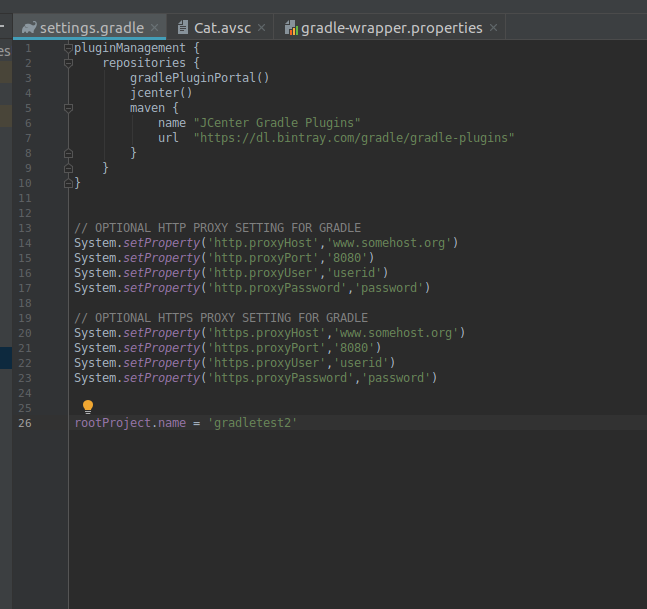
Task: Click rootProject.name on line 26
Action: tap(130, 423)
